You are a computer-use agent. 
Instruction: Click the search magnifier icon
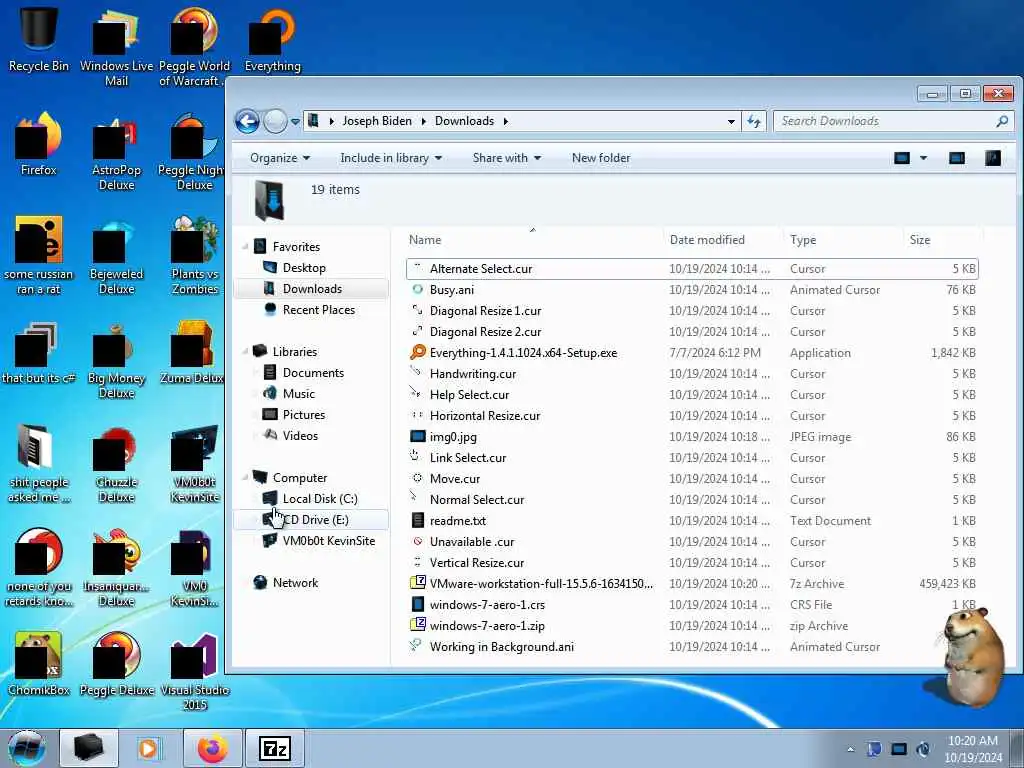click(1002, 121)
